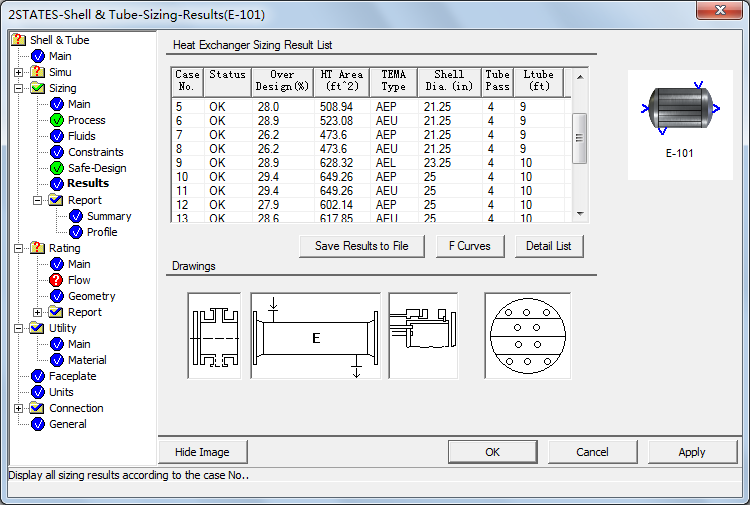This screenshot has width=750, height=505.
Task: Click the check icon beside Profile
Action: (x=76, y=232)
